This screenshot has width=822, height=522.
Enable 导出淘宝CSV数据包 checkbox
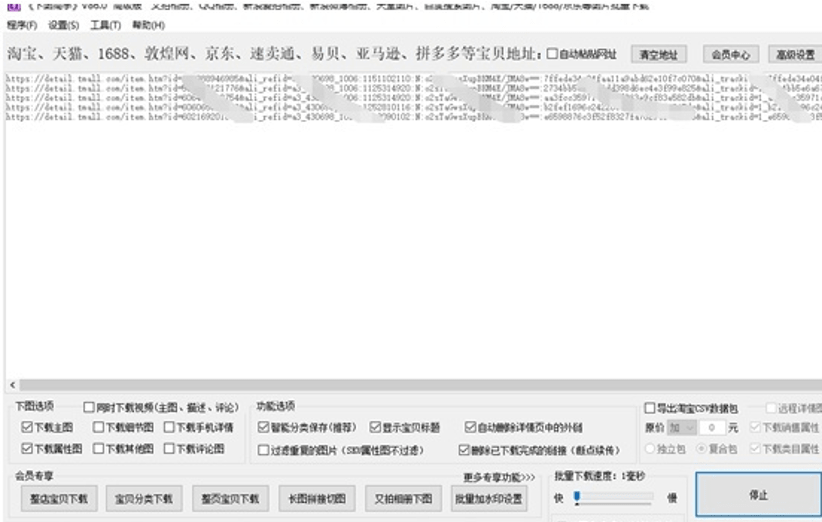650,408
